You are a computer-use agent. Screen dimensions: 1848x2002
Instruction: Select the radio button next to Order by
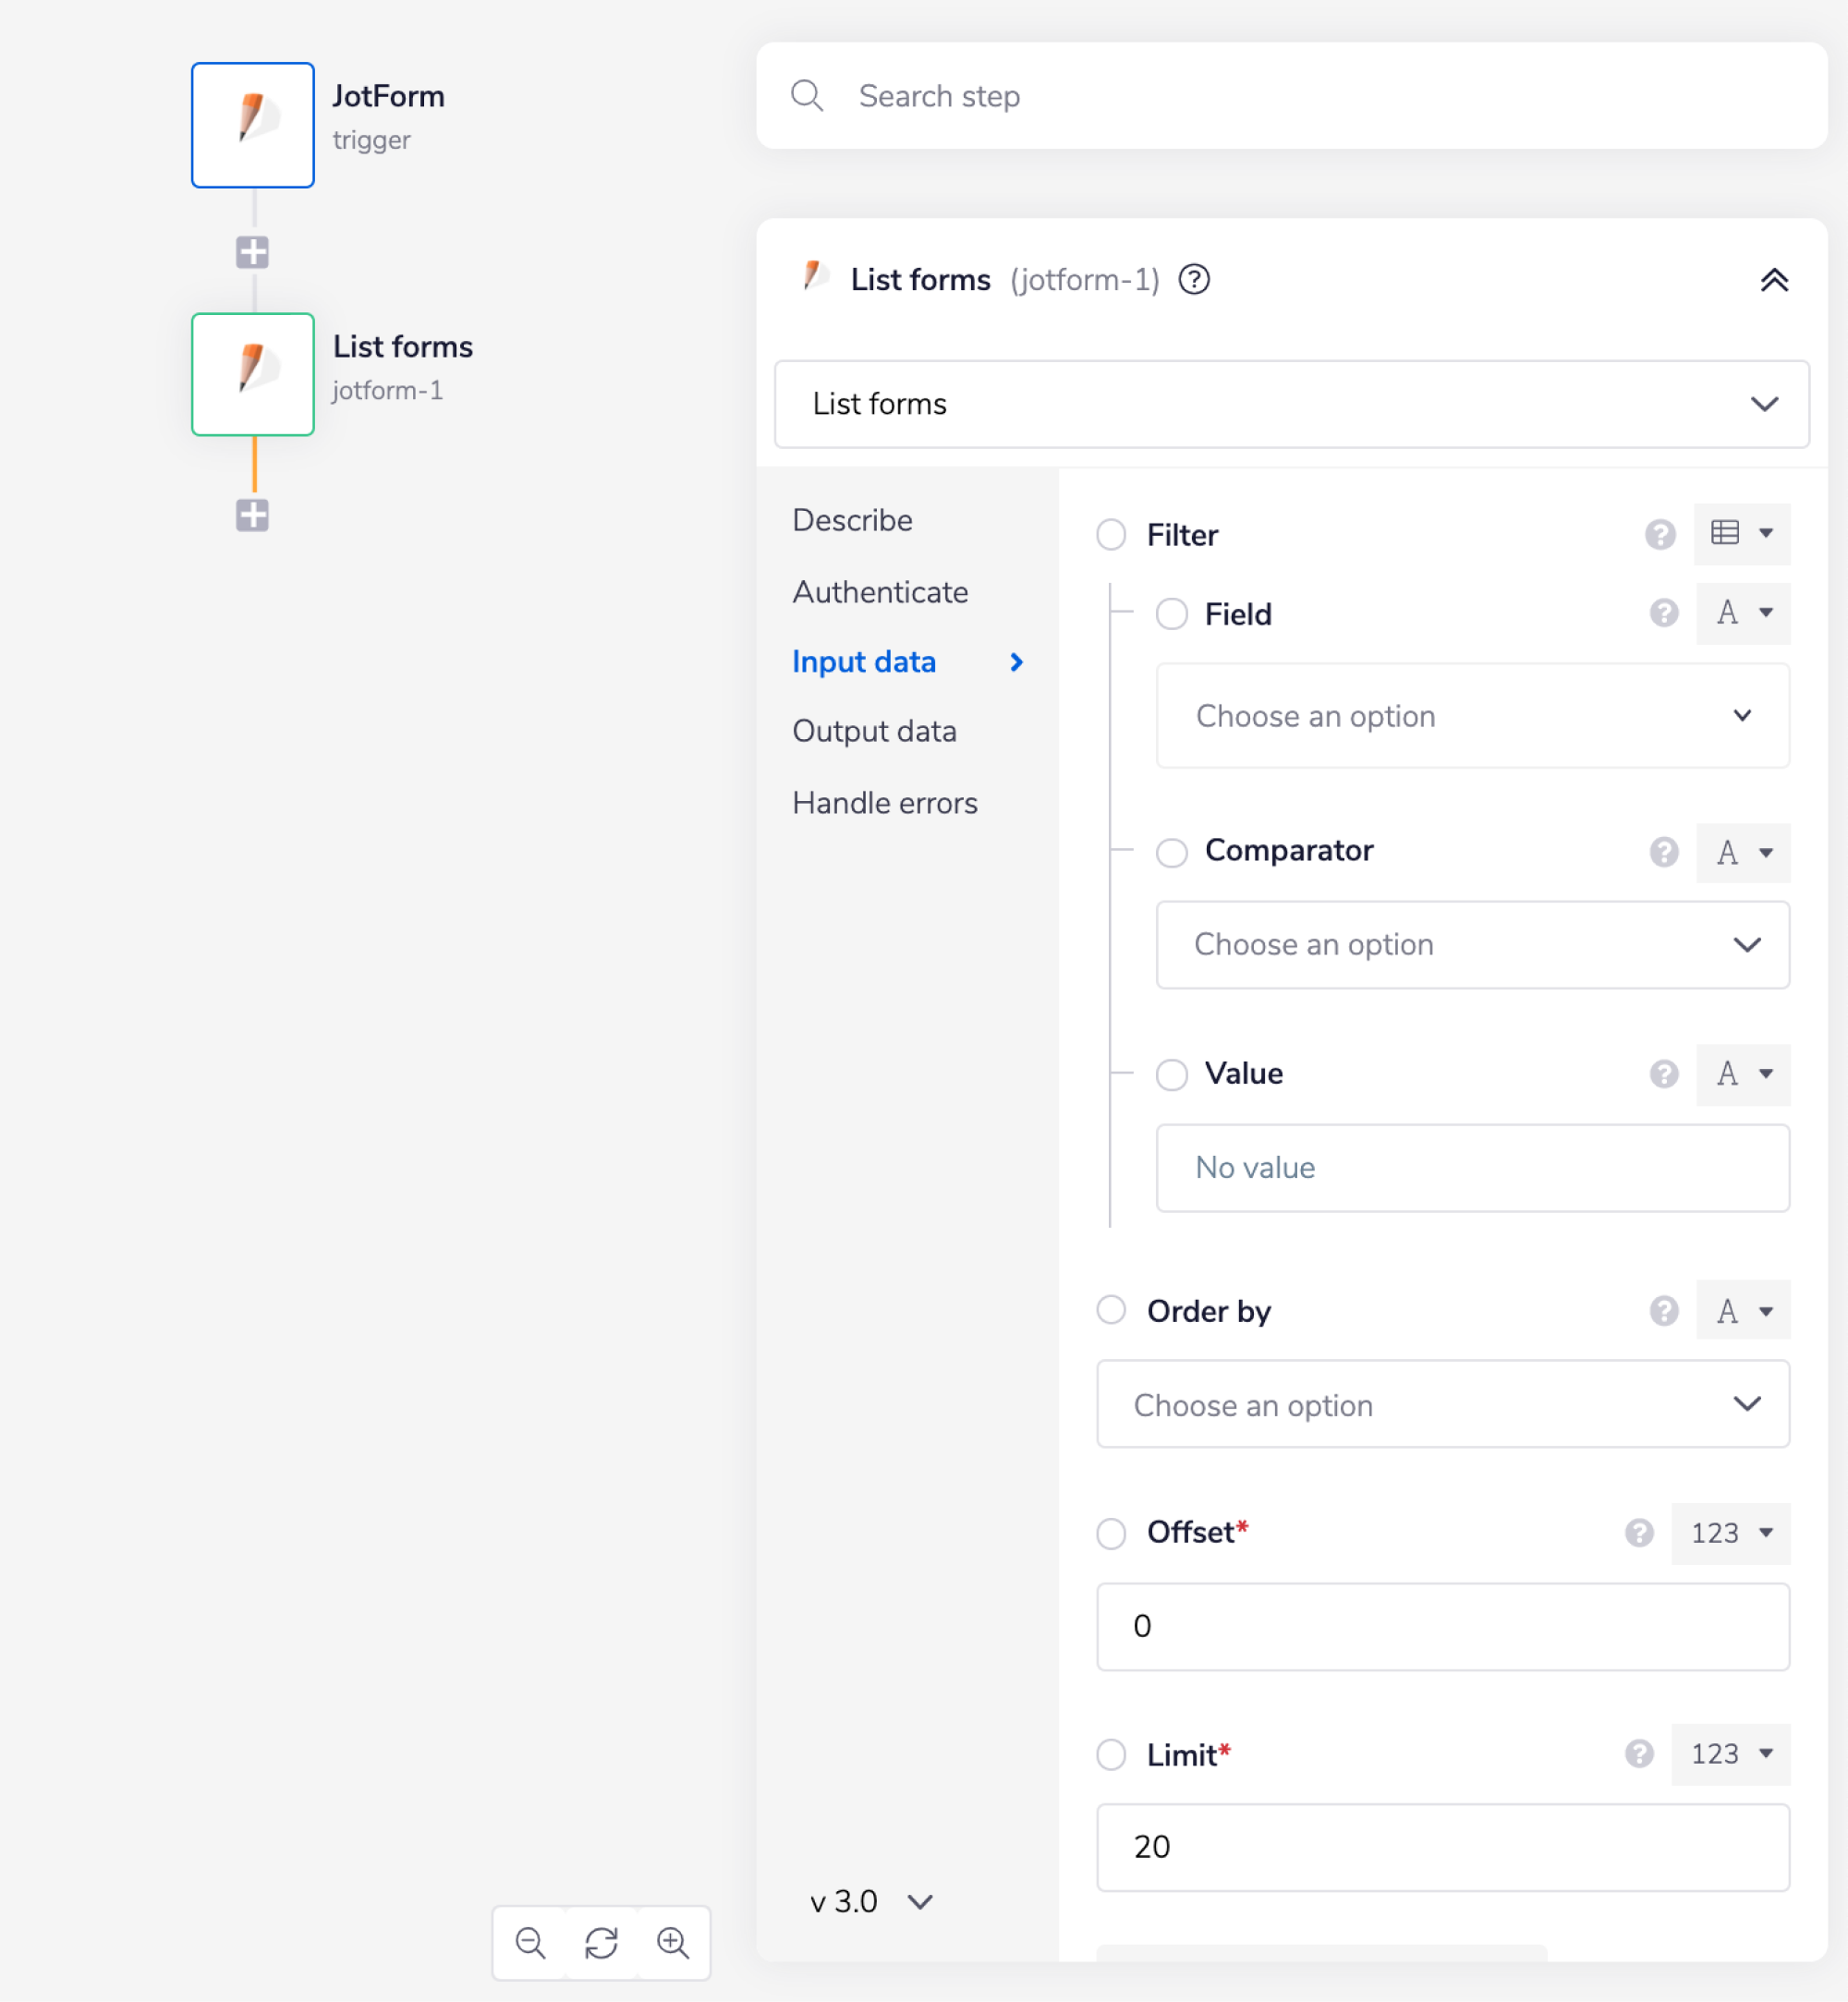[x=1111, y=1310]
